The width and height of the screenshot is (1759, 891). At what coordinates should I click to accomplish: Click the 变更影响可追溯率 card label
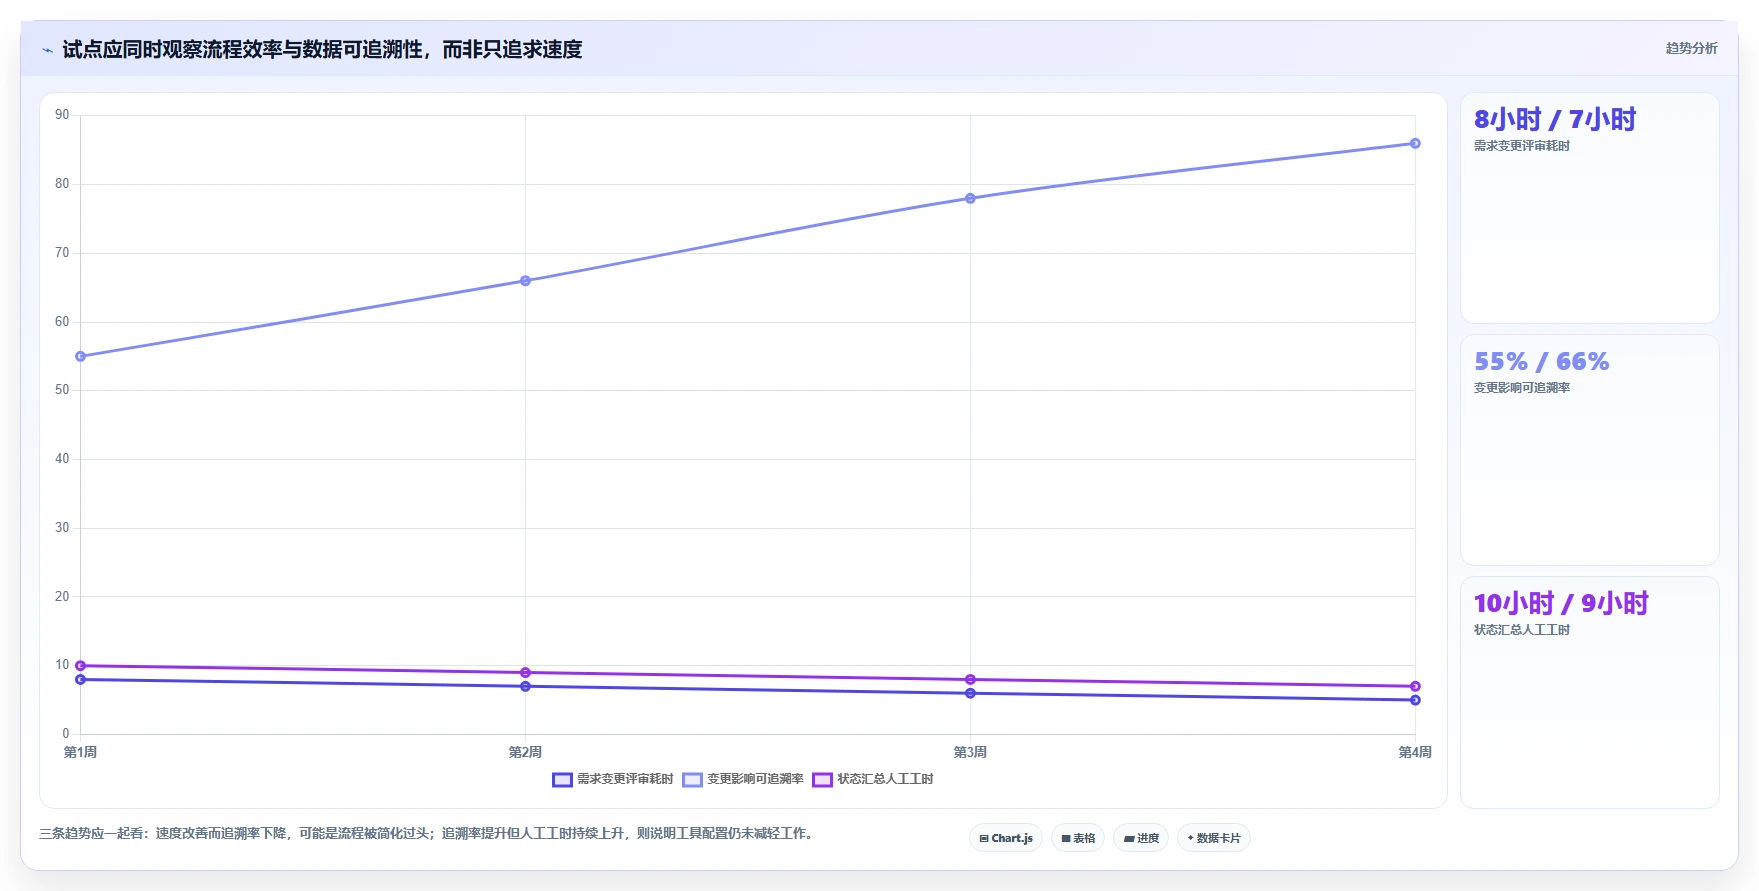click(1522, 388)
